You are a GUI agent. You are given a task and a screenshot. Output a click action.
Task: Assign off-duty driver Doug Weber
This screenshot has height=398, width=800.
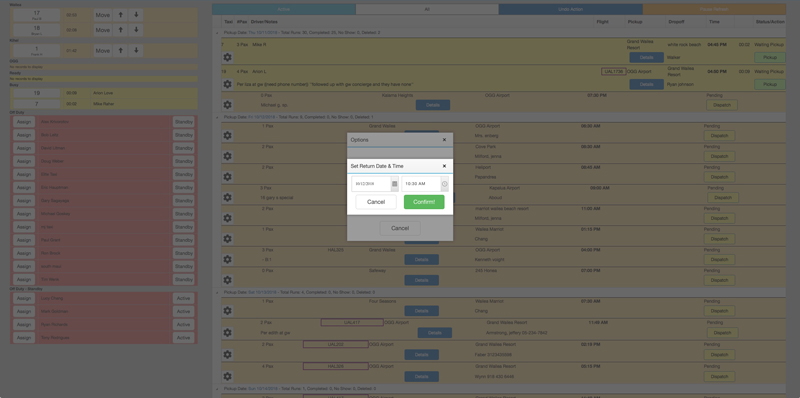(x=23, y=161)
